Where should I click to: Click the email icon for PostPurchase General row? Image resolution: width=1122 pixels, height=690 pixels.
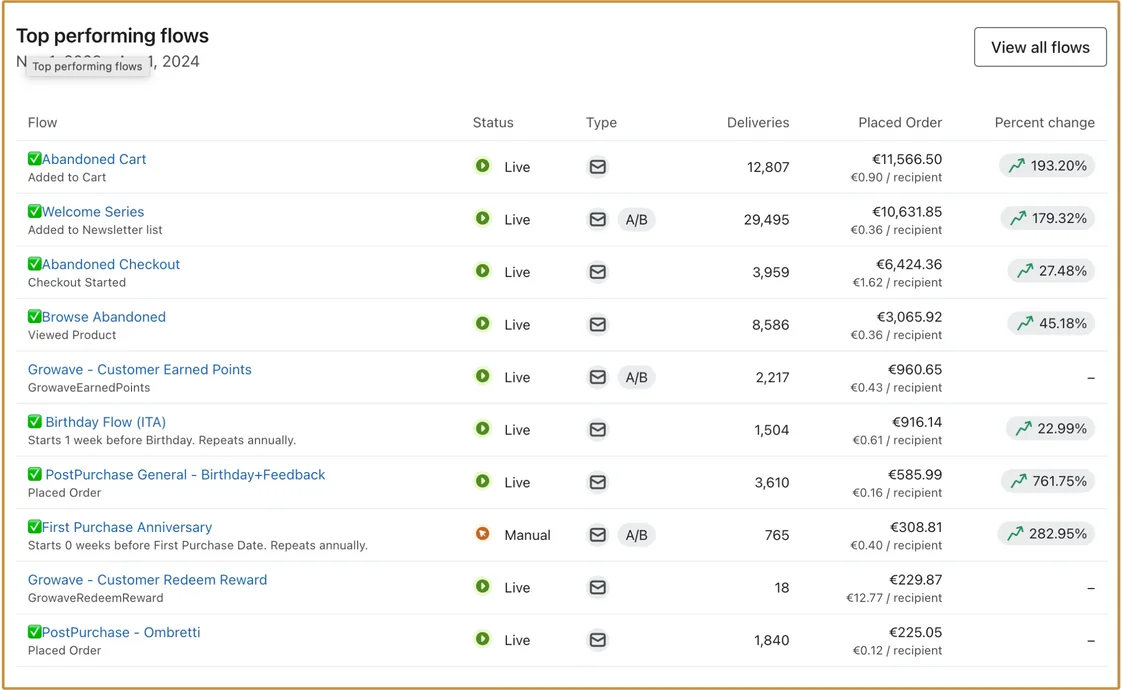(x=597, y=482)
